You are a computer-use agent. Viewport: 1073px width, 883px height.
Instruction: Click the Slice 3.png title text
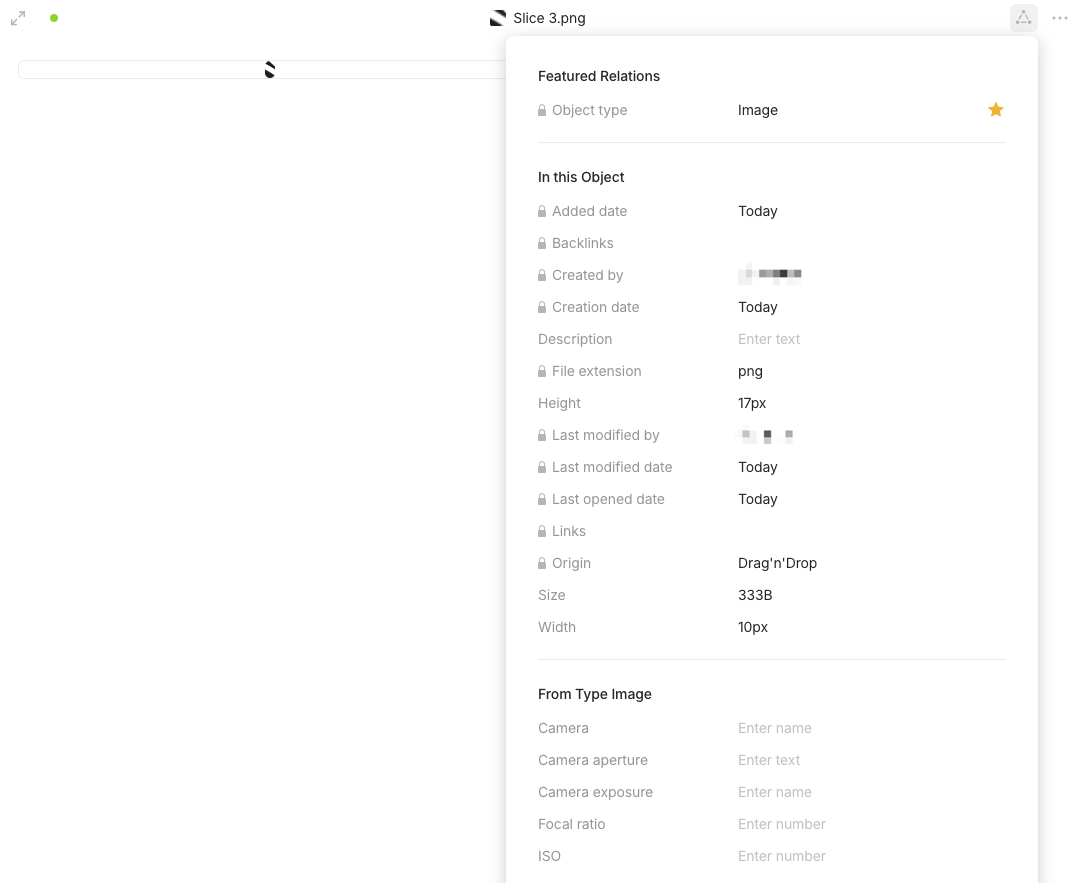tap(550, 18)
